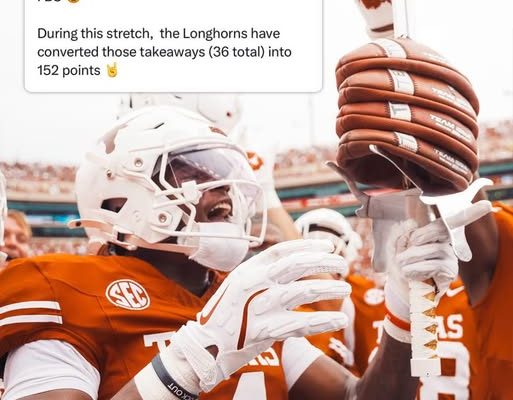Click the SEC logo patch on jersey
Screen dimensions: 513x400
point(128,295)
